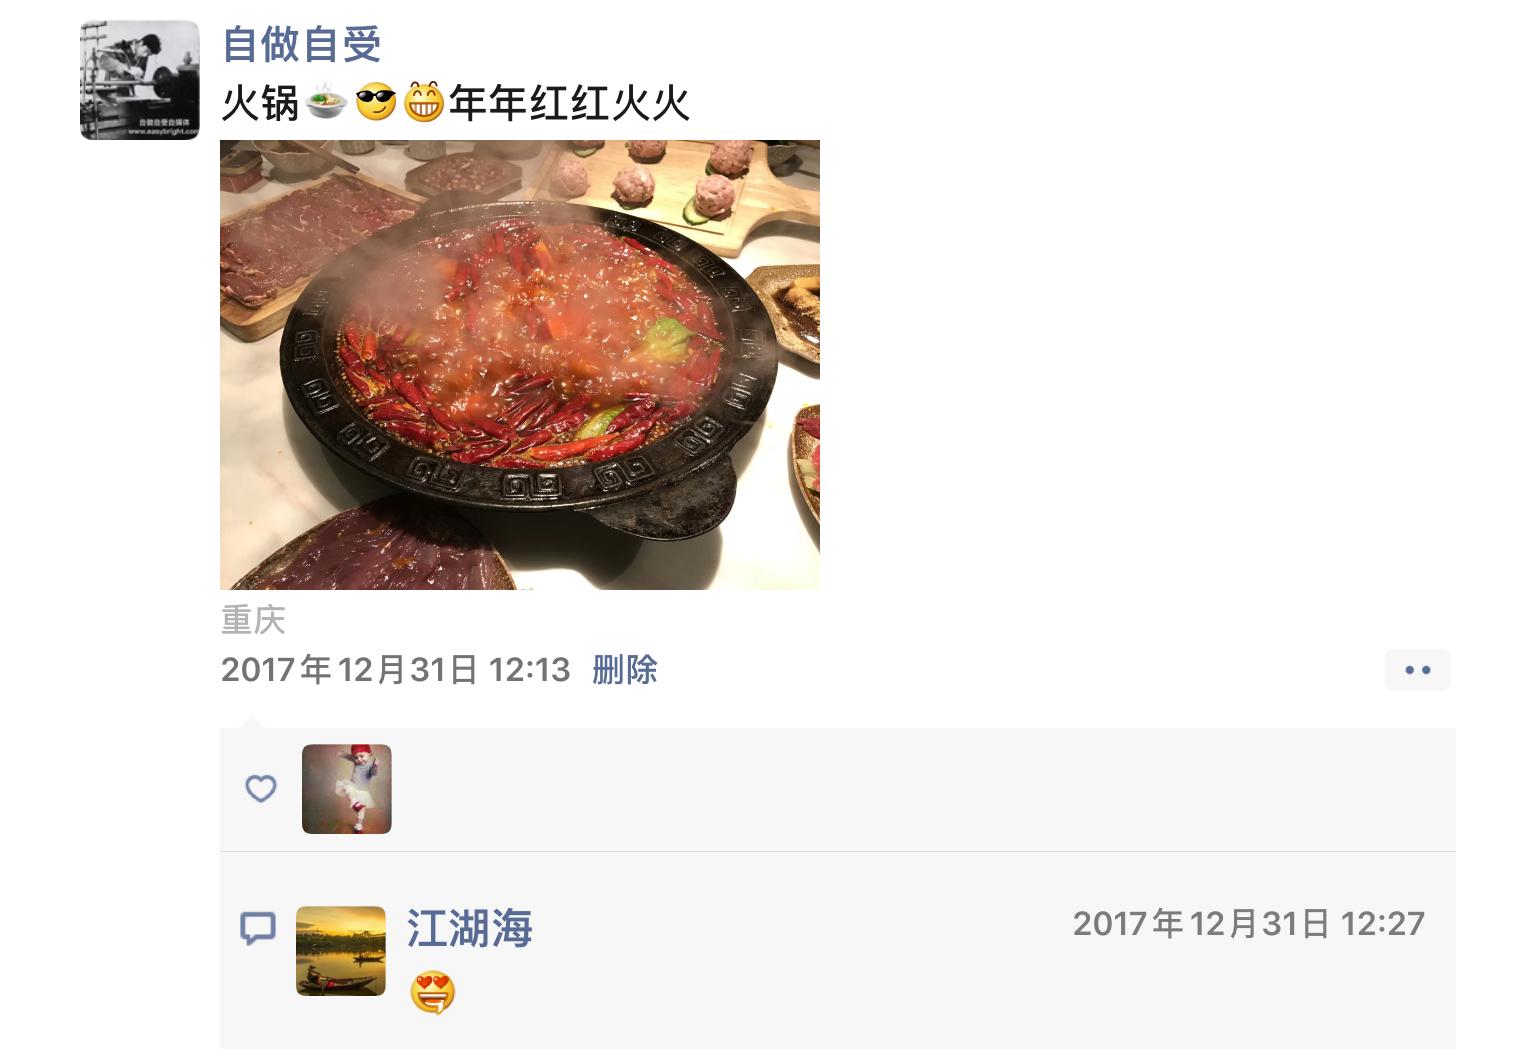Click the username 自做自受
This screenshot has height=1049, width=1536.
coord(302,44)
